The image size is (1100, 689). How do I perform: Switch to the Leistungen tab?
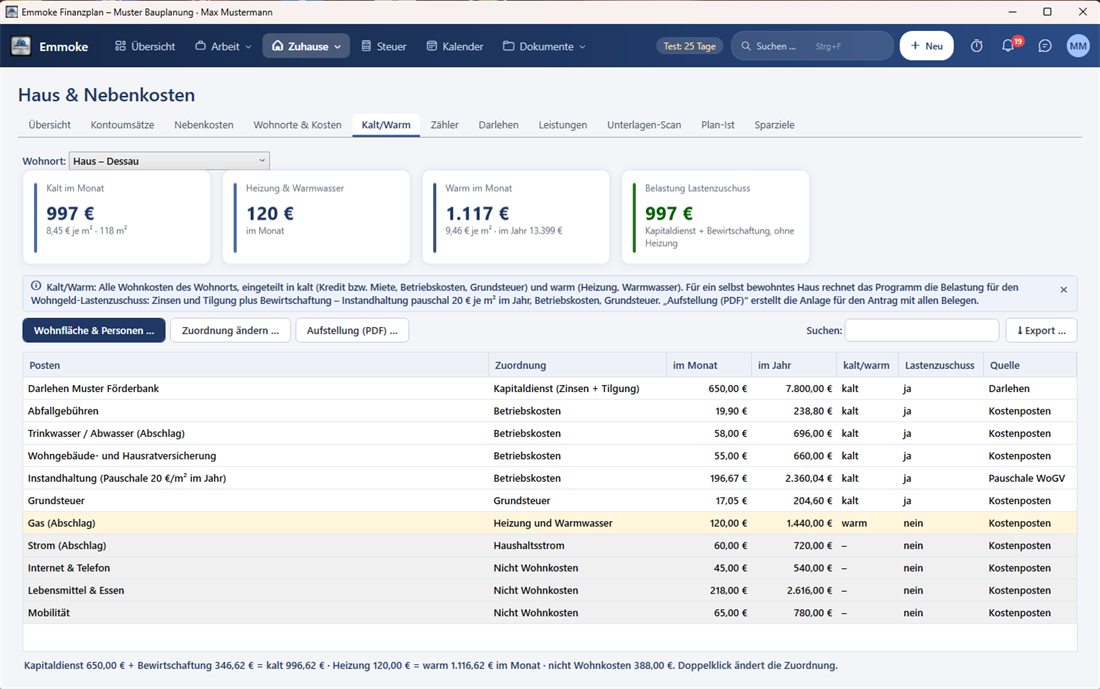point(563,125)
